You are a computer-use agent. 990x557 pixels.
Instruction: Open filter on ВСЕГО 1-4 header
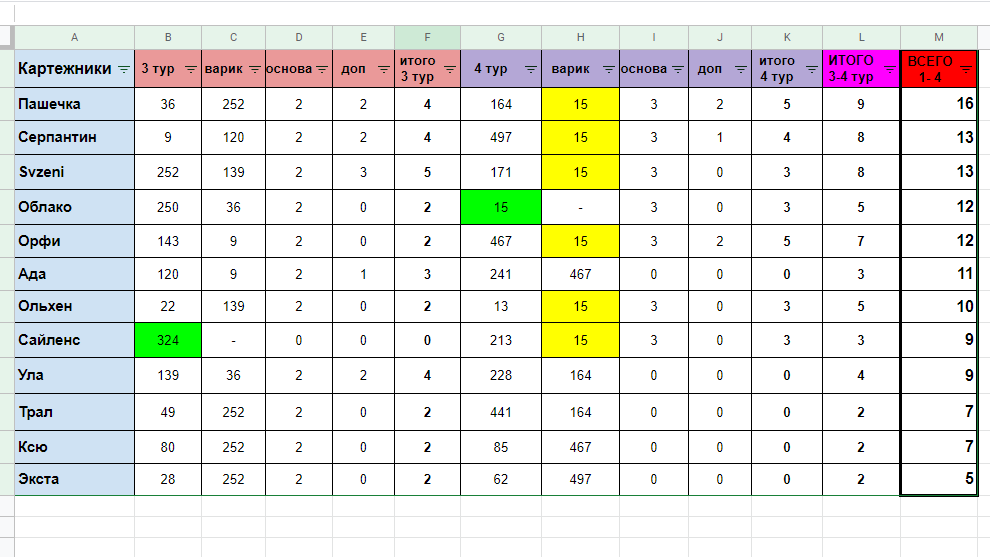click(x=966, y=69)
